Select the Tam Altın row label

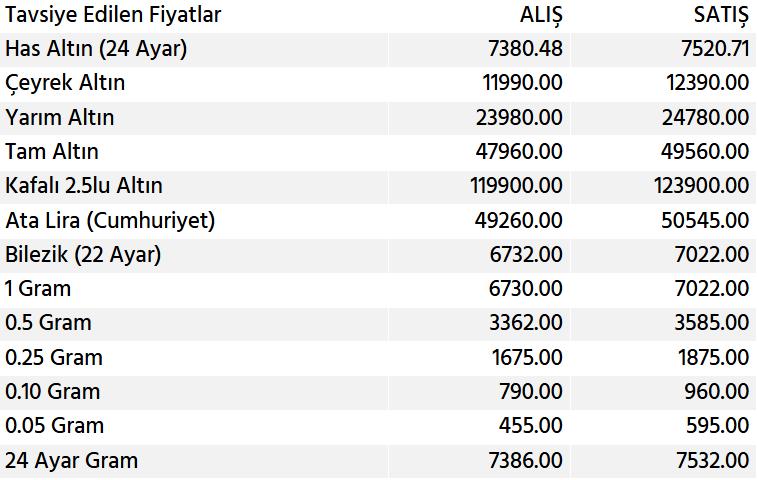tap(52, 152)
